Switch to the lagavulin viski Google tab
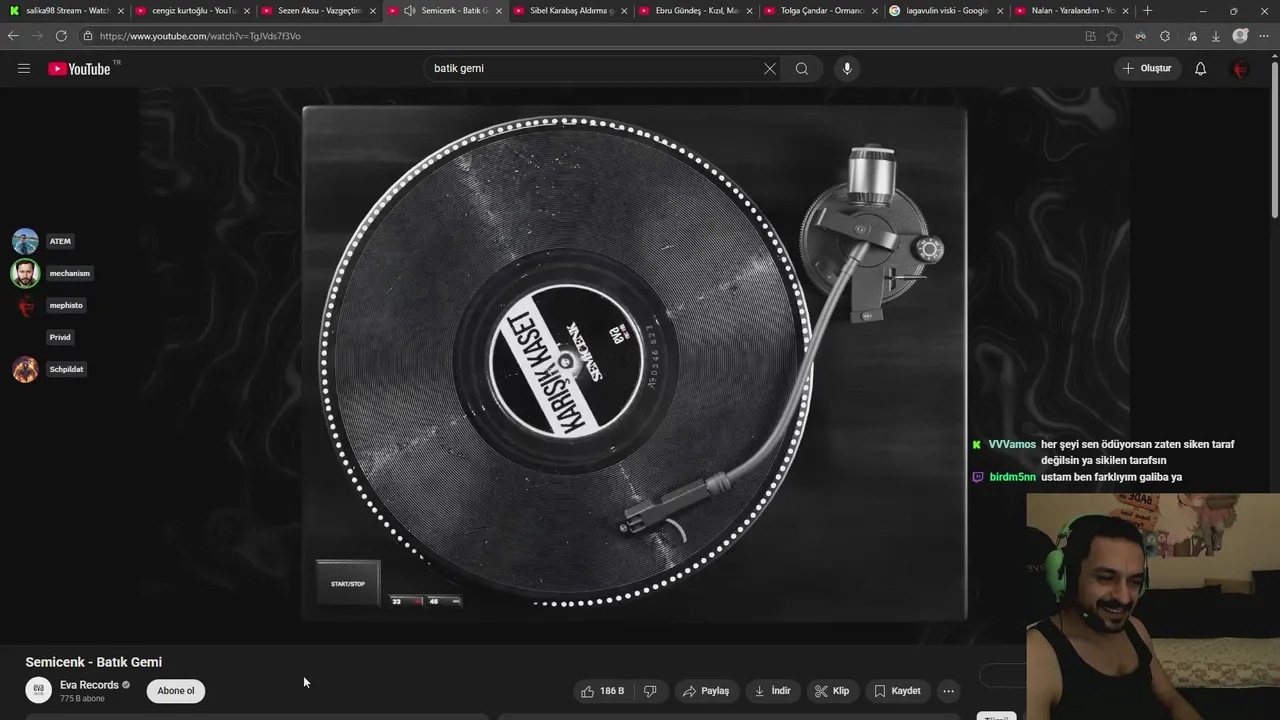Image resolution: width=1280 pixels, height=720 pixels. [x=946, y=11]
